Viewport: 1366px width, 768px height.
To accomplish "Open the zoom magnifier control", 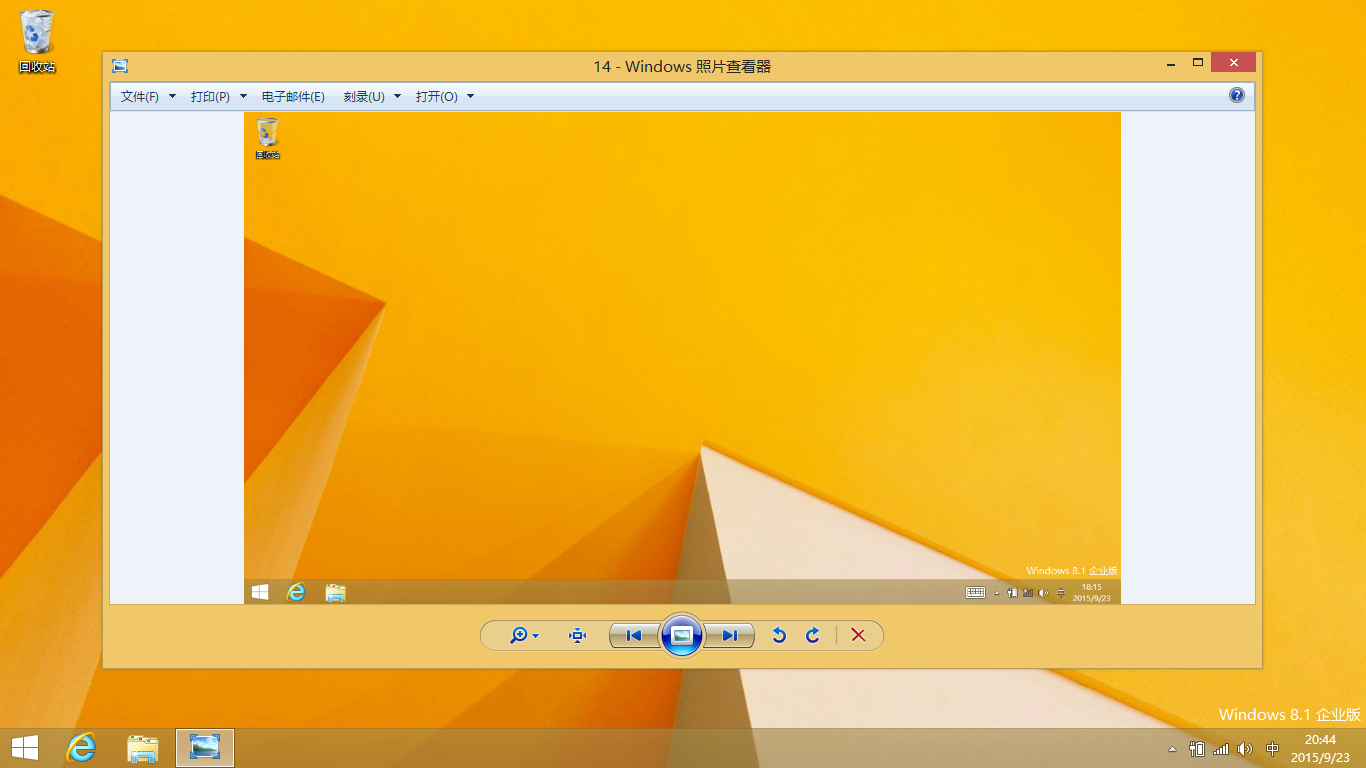I will 524,635.
